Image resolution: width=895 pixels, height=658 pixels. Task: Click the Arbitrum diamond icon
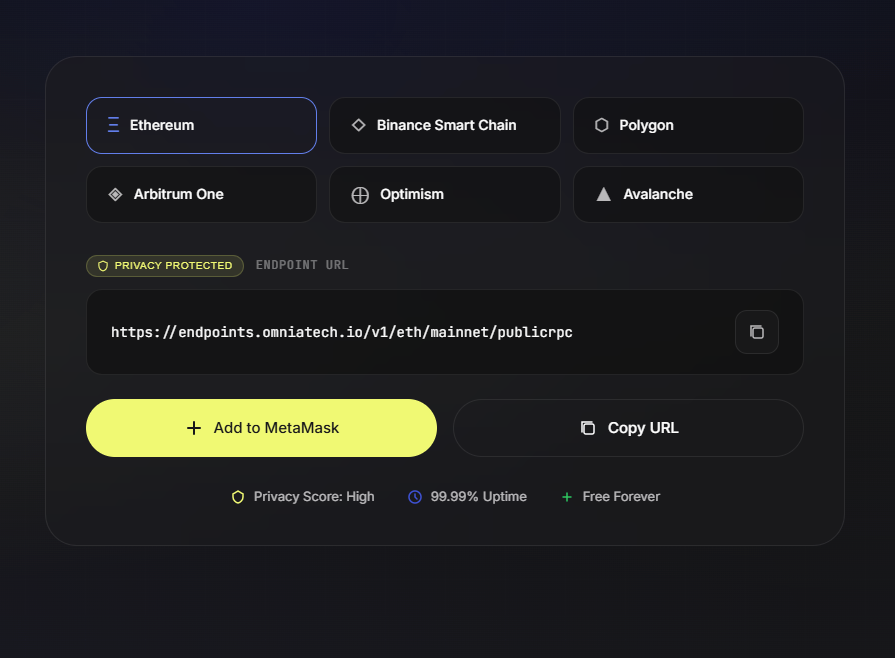pos(115,195)
